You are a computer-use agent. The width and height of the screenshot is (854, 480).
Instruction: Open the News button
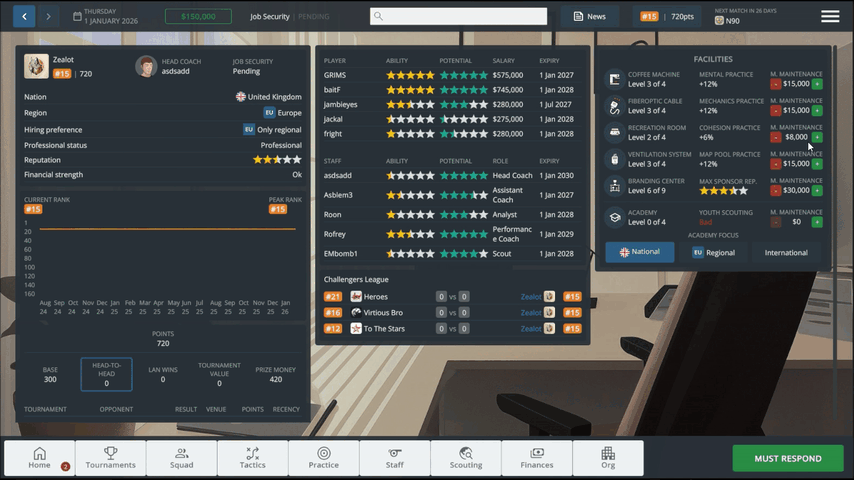coord(590,16)
